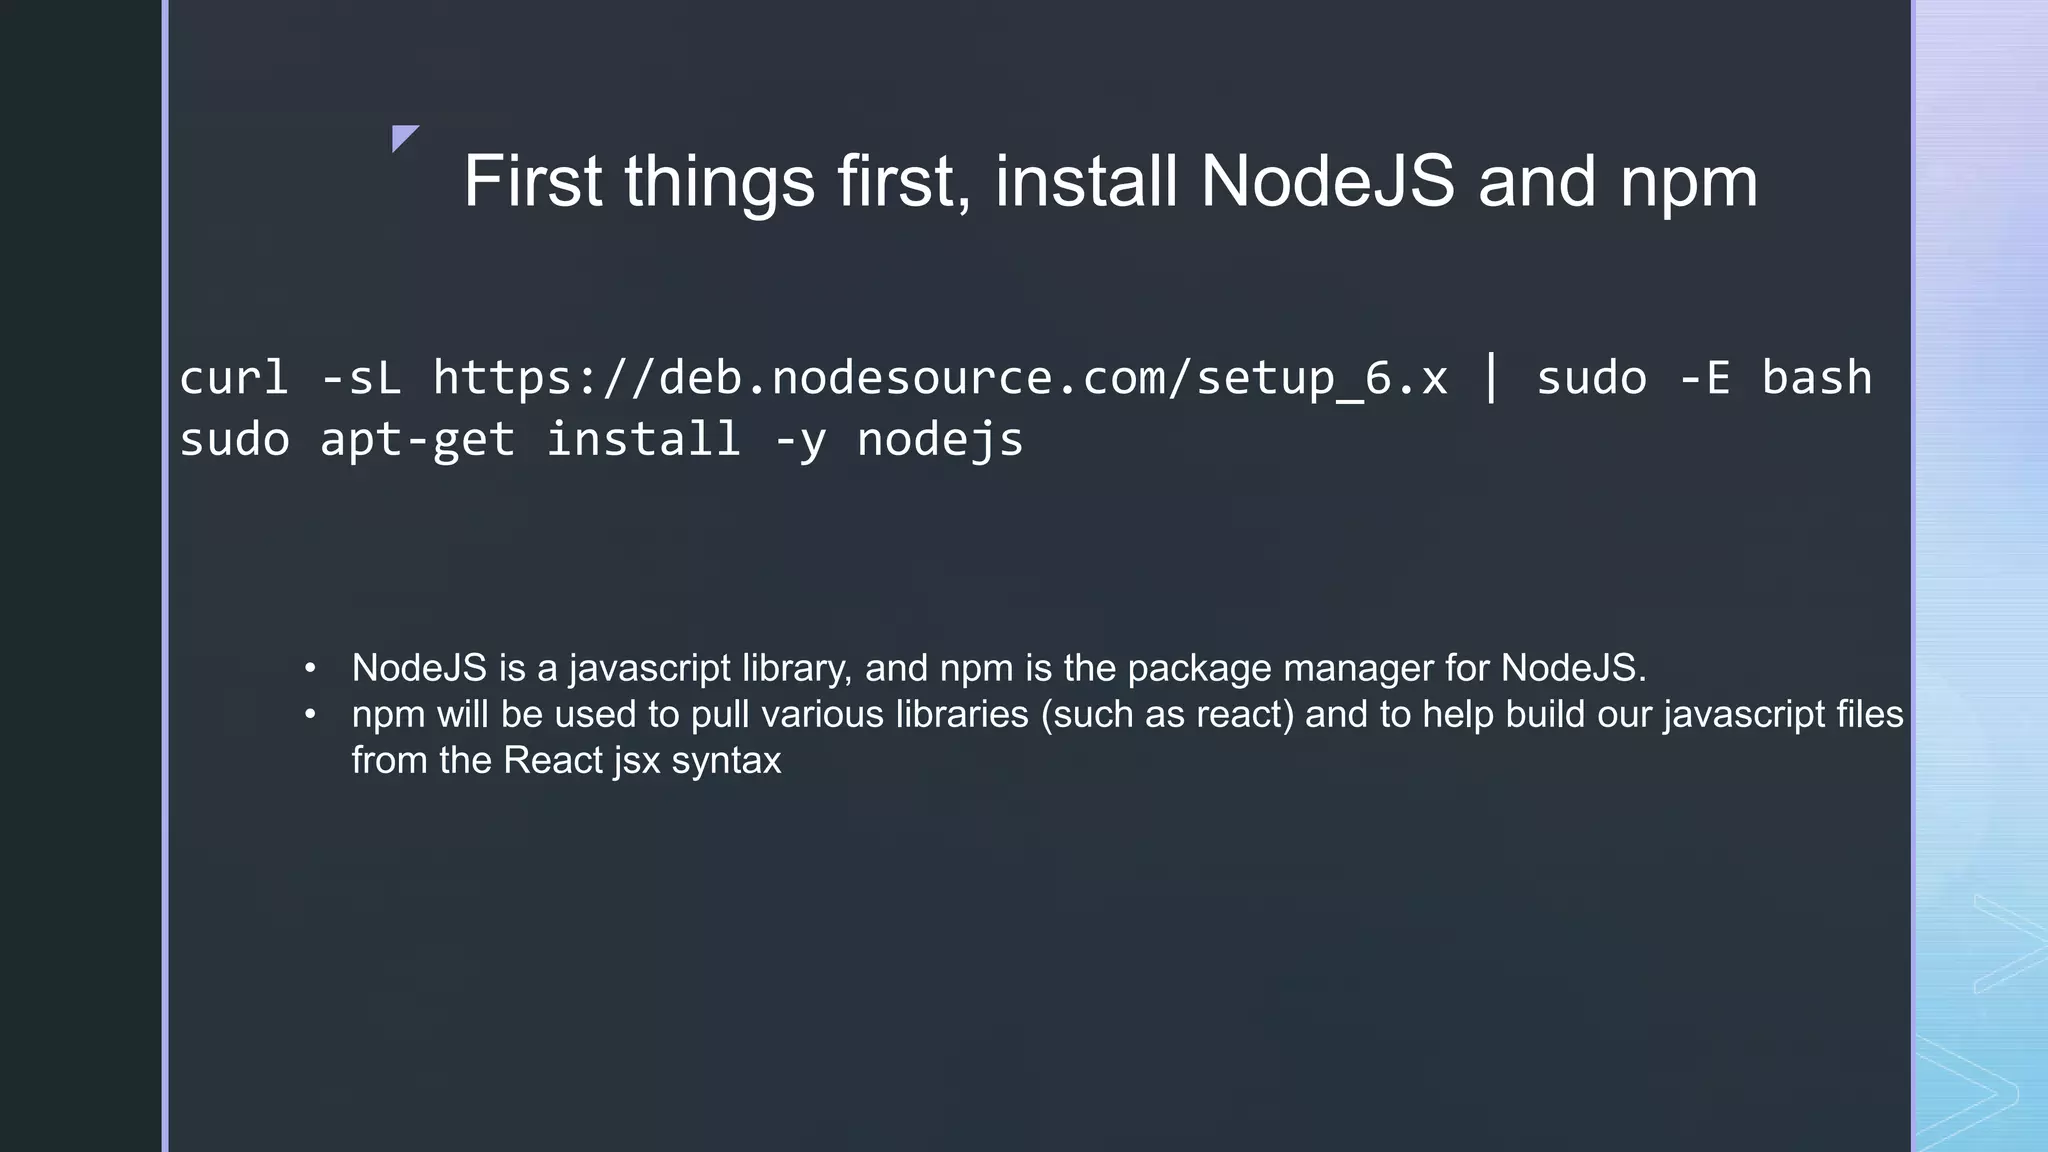Click the word "npm" in the slide title

tap(1688, 182)
